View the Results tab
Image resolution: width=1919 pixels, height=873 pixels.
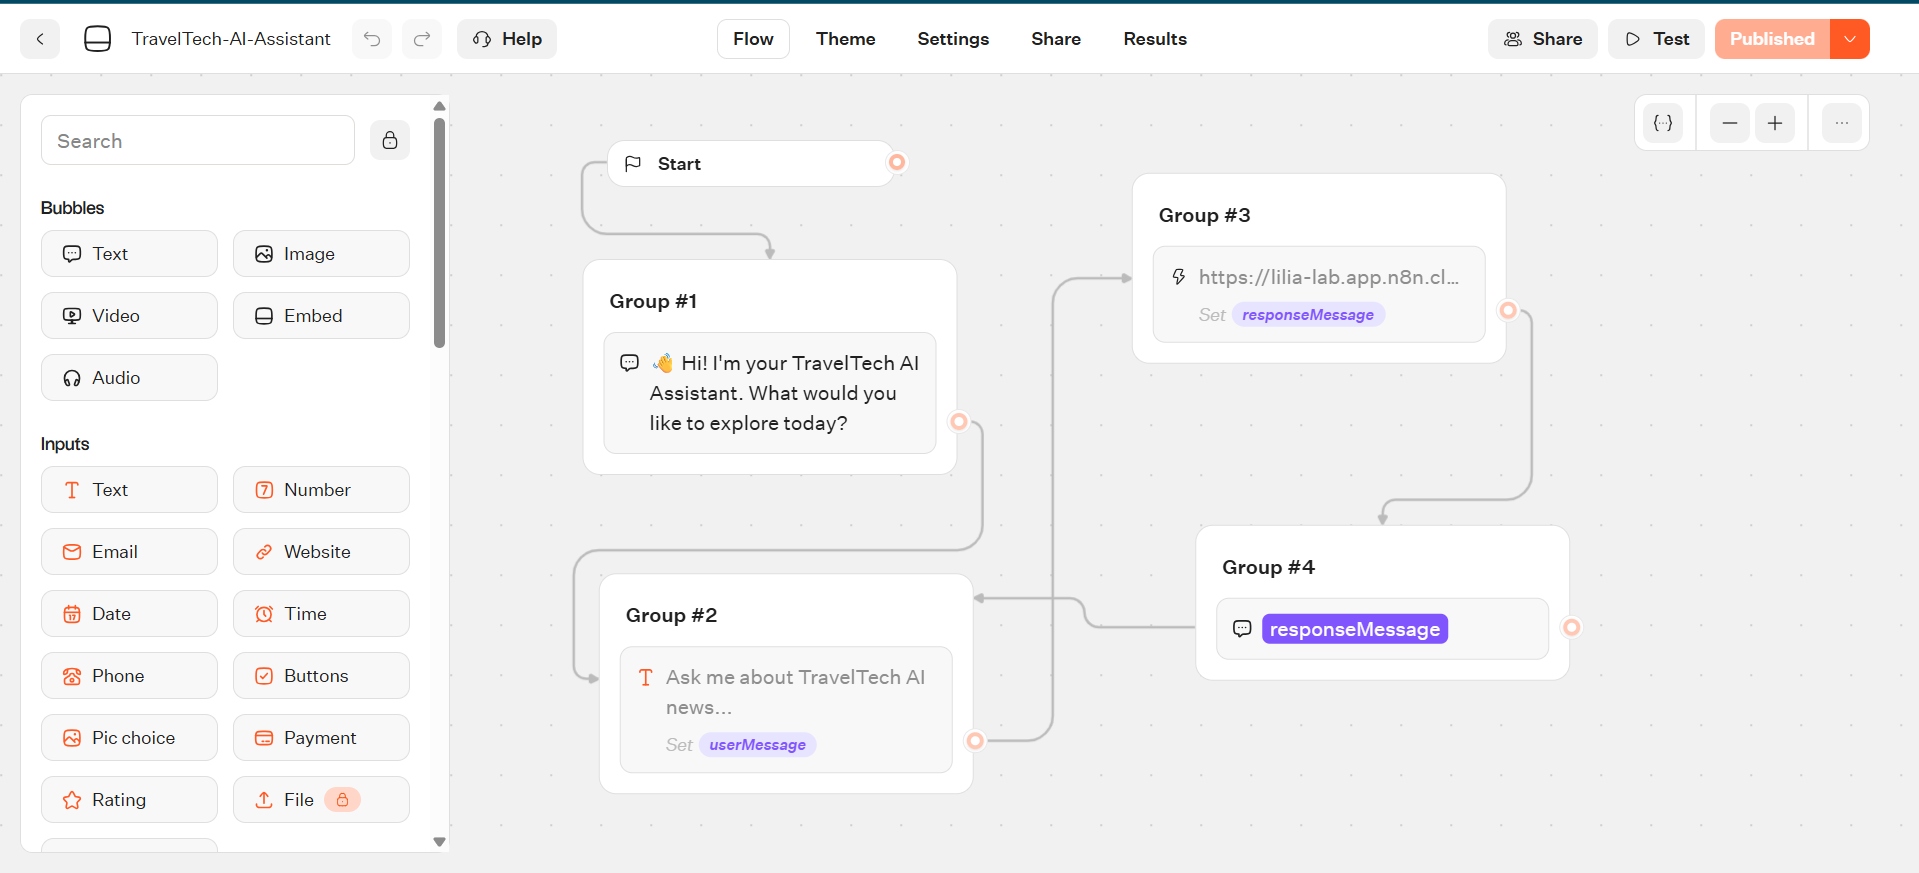coord(1155,39)
